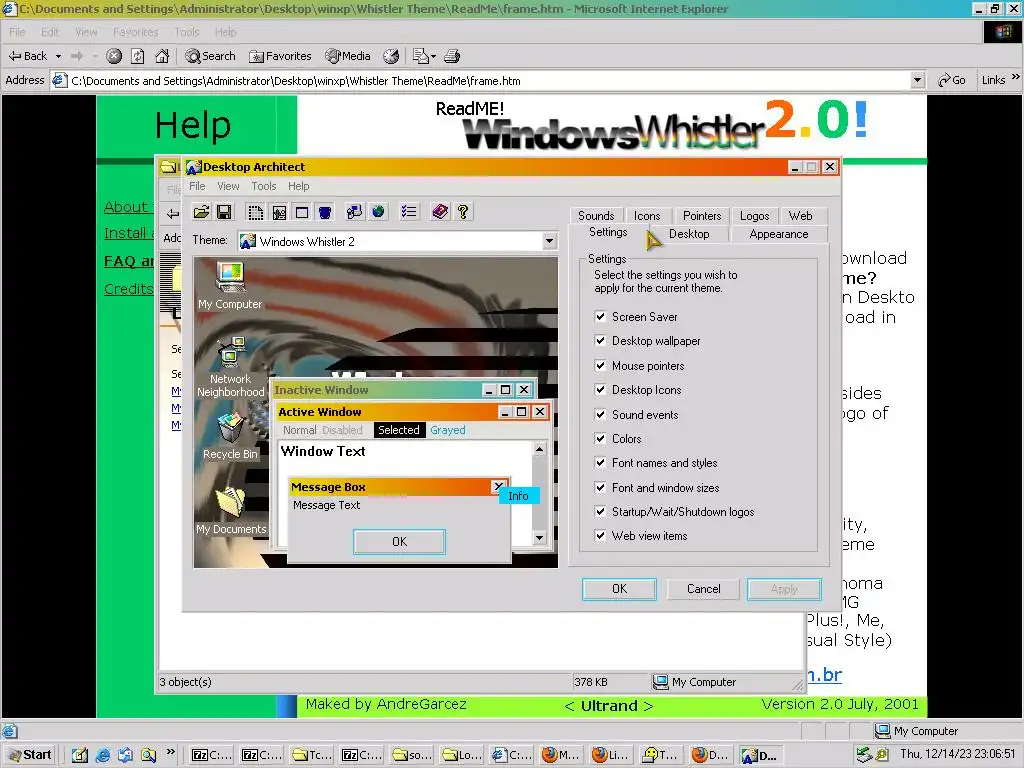This screenshot has height=768, width=1024.
Task: Click OK in the Message Box preview
Action: coord(399,541)
